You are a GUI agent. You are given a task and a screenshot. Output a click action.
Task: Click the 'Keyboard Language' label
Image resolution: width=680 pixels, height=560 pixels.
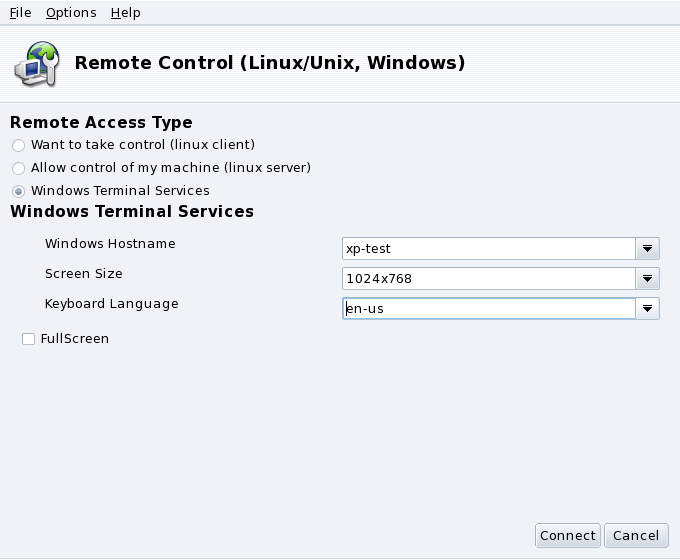pos(112,304)
